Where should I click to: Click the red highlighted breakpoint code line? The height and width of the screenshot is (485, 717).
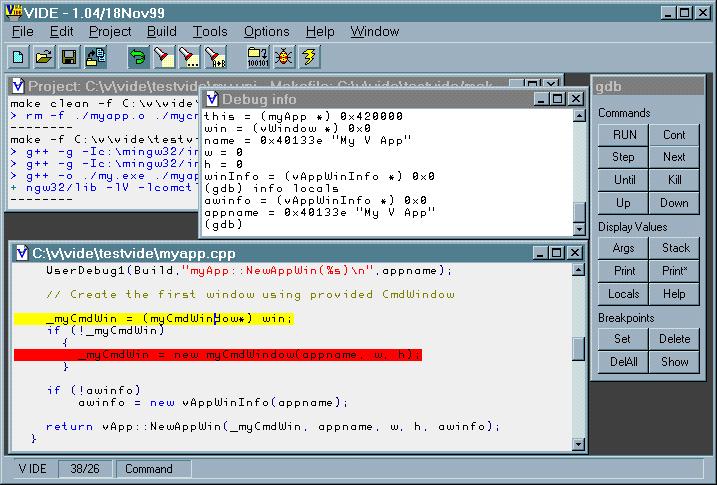pyautogui.click(x=218, y=354)
